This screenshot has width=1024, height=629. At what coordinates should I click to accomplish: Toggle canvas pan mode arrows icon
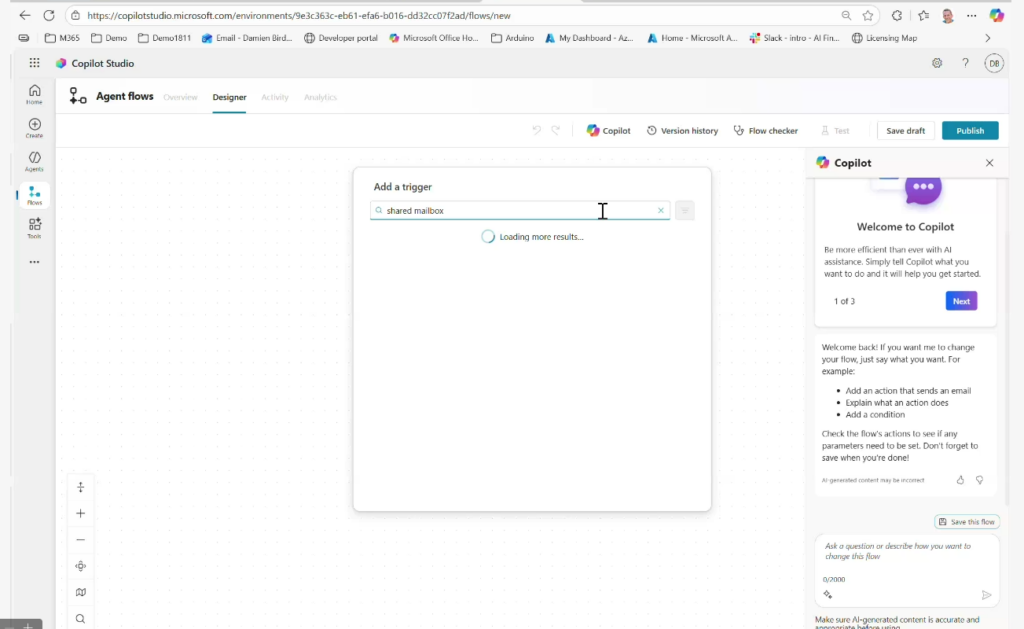[x=80, y=487]
